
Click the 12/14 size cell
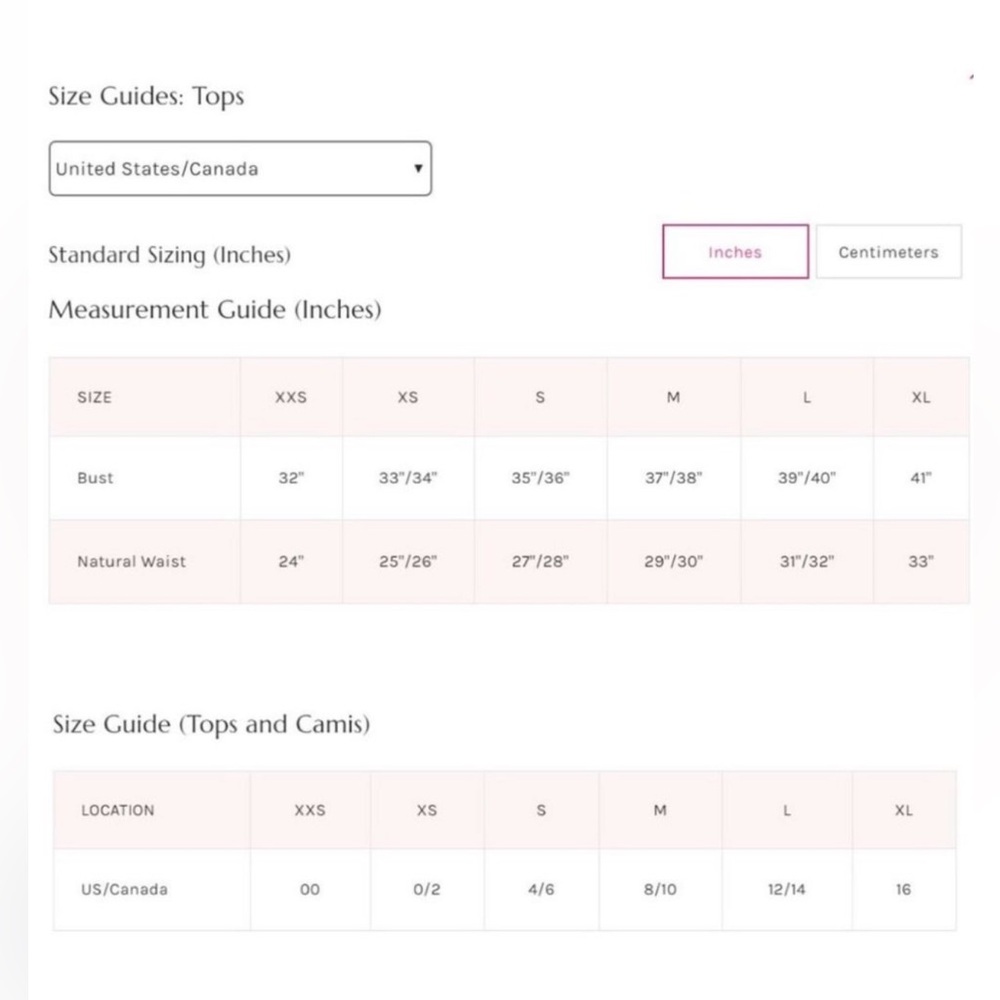pyautogui.click(x=786, y=889)
